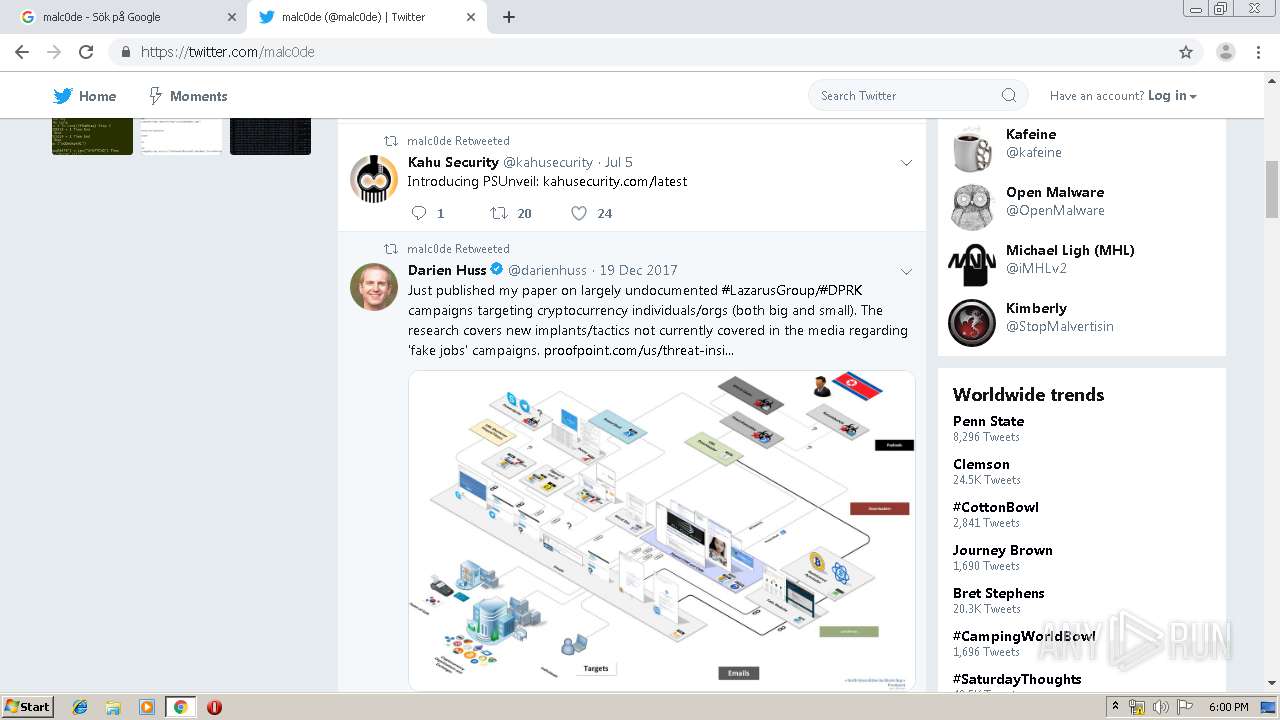
Task: Click the browser Forward arrow
Action: 54,52
